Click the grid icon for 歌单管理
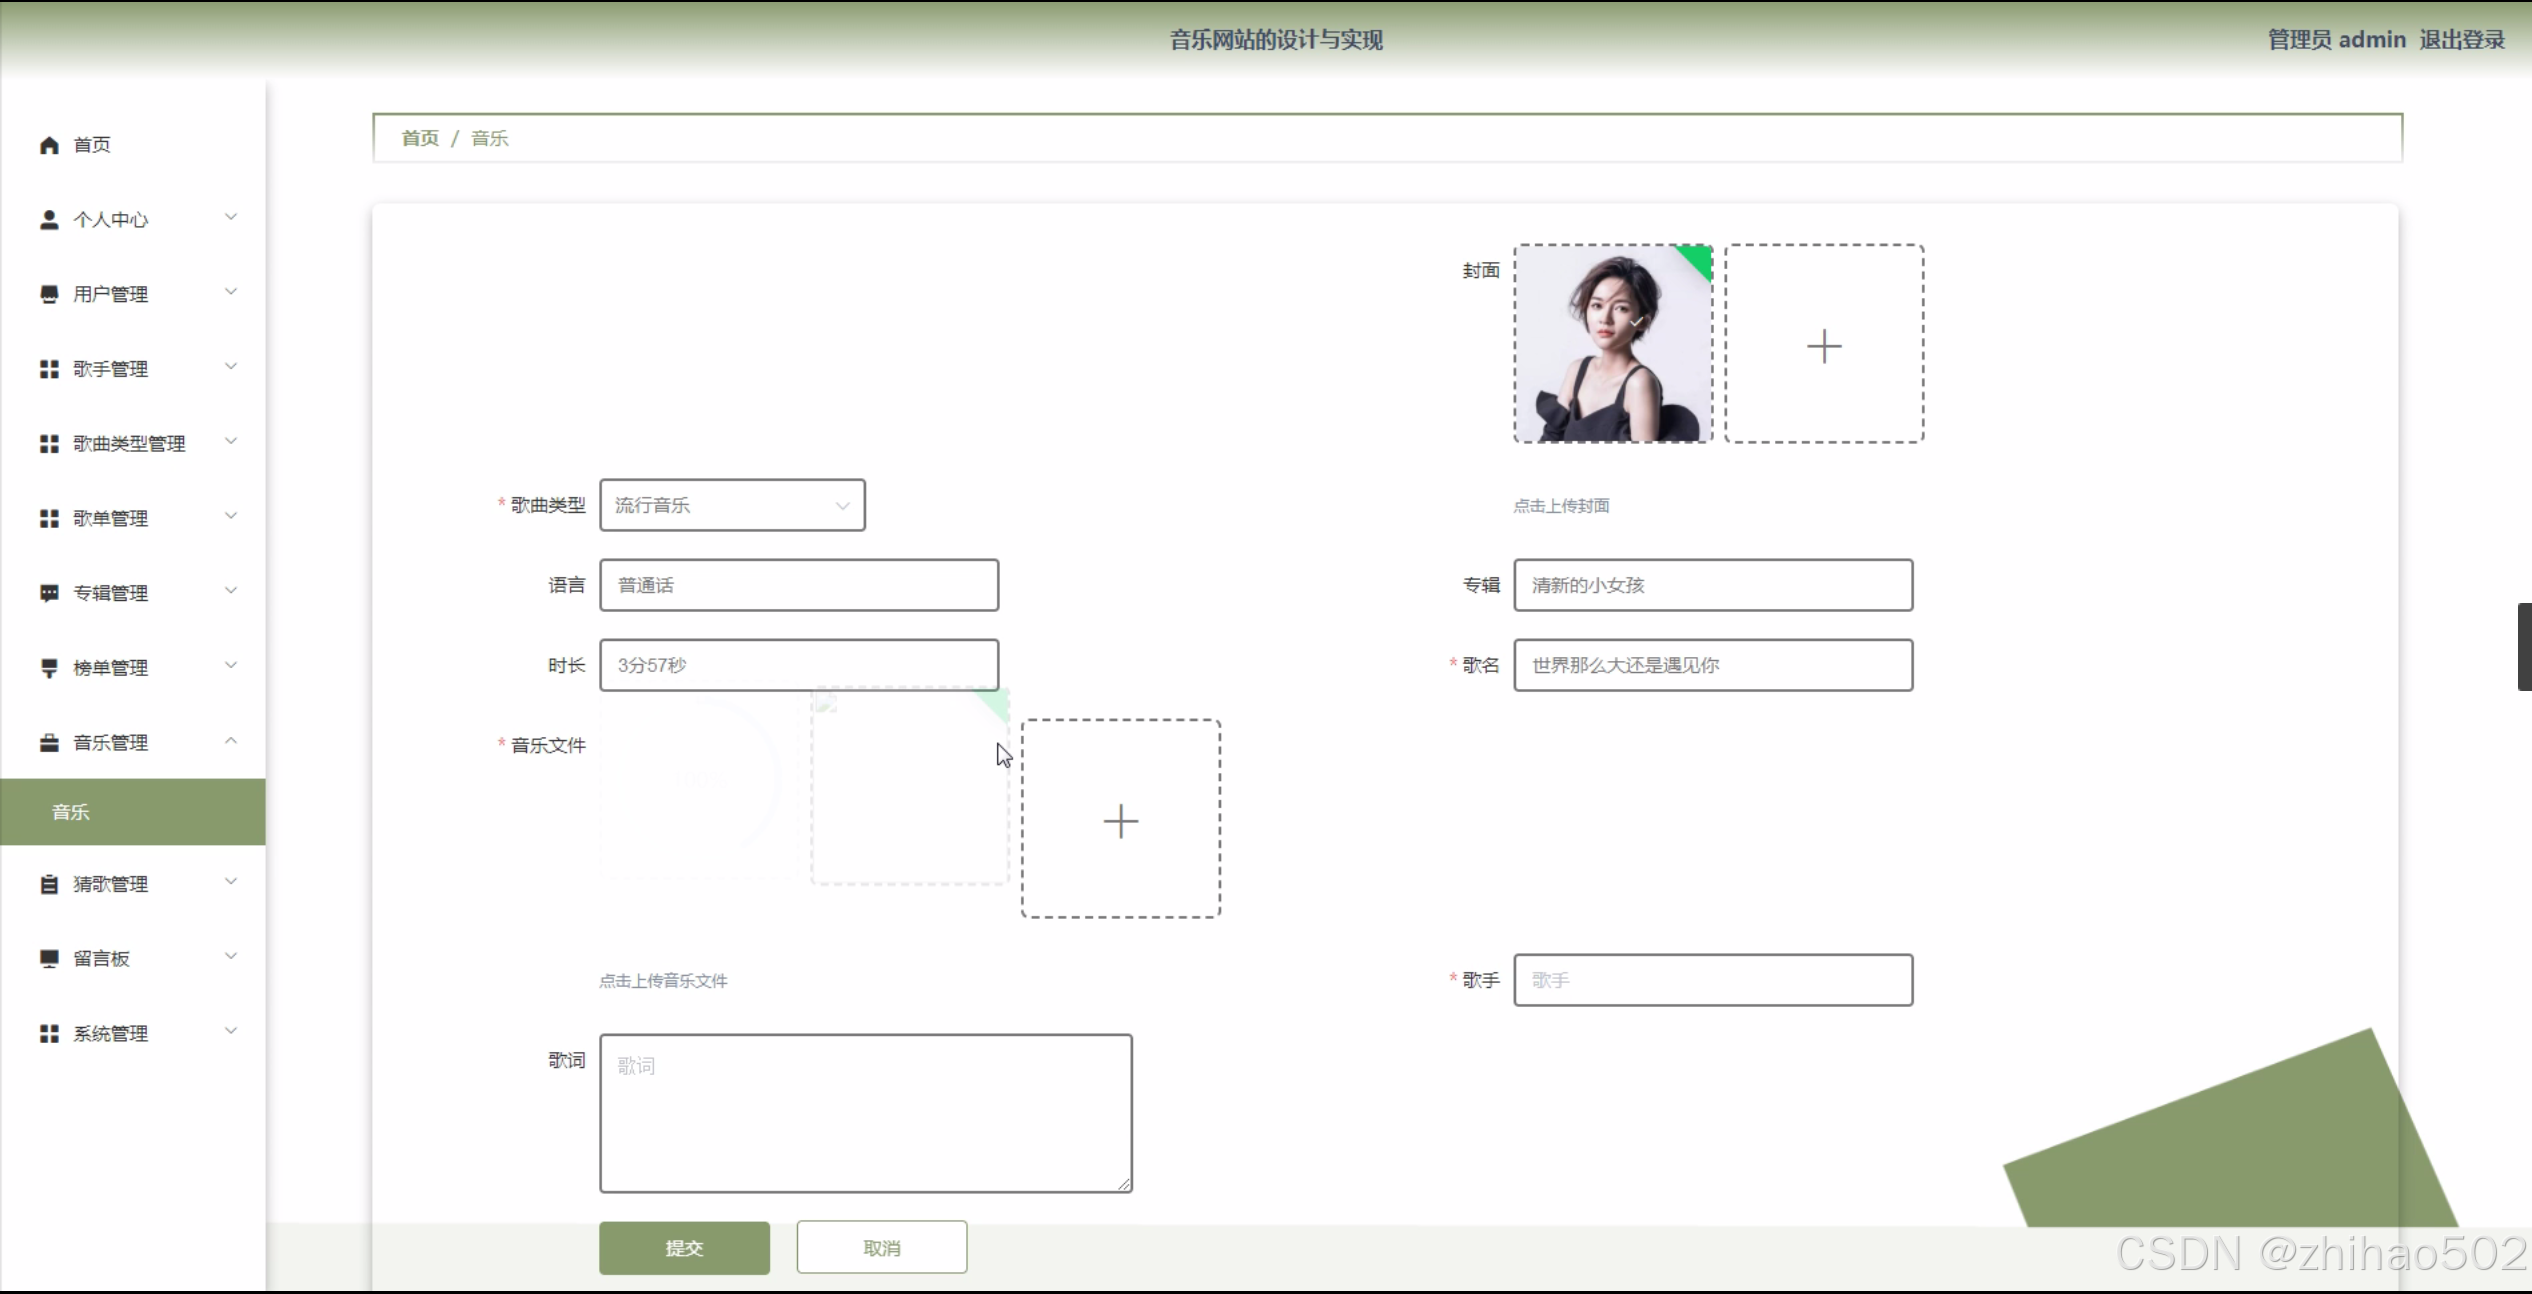The width and height of the screenshot is (2532, 1294). point(49,518)
